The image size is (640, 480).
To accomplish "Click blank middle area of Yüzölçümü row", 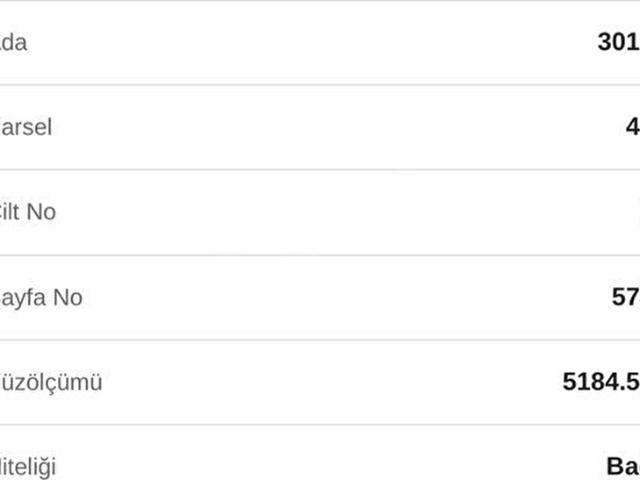I will tap(320, 383).
